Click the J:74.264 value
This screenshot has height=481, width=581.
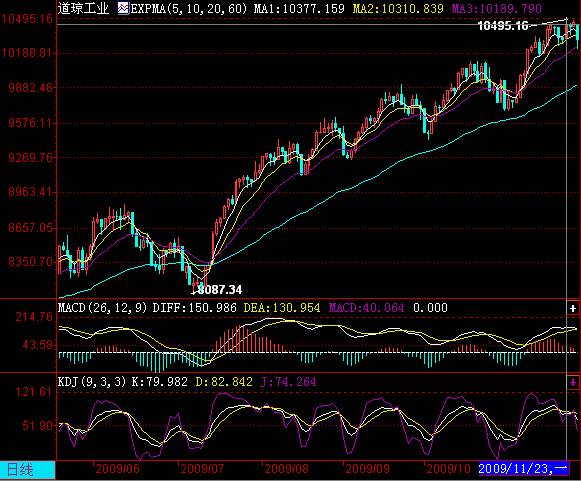coord(288,382)
